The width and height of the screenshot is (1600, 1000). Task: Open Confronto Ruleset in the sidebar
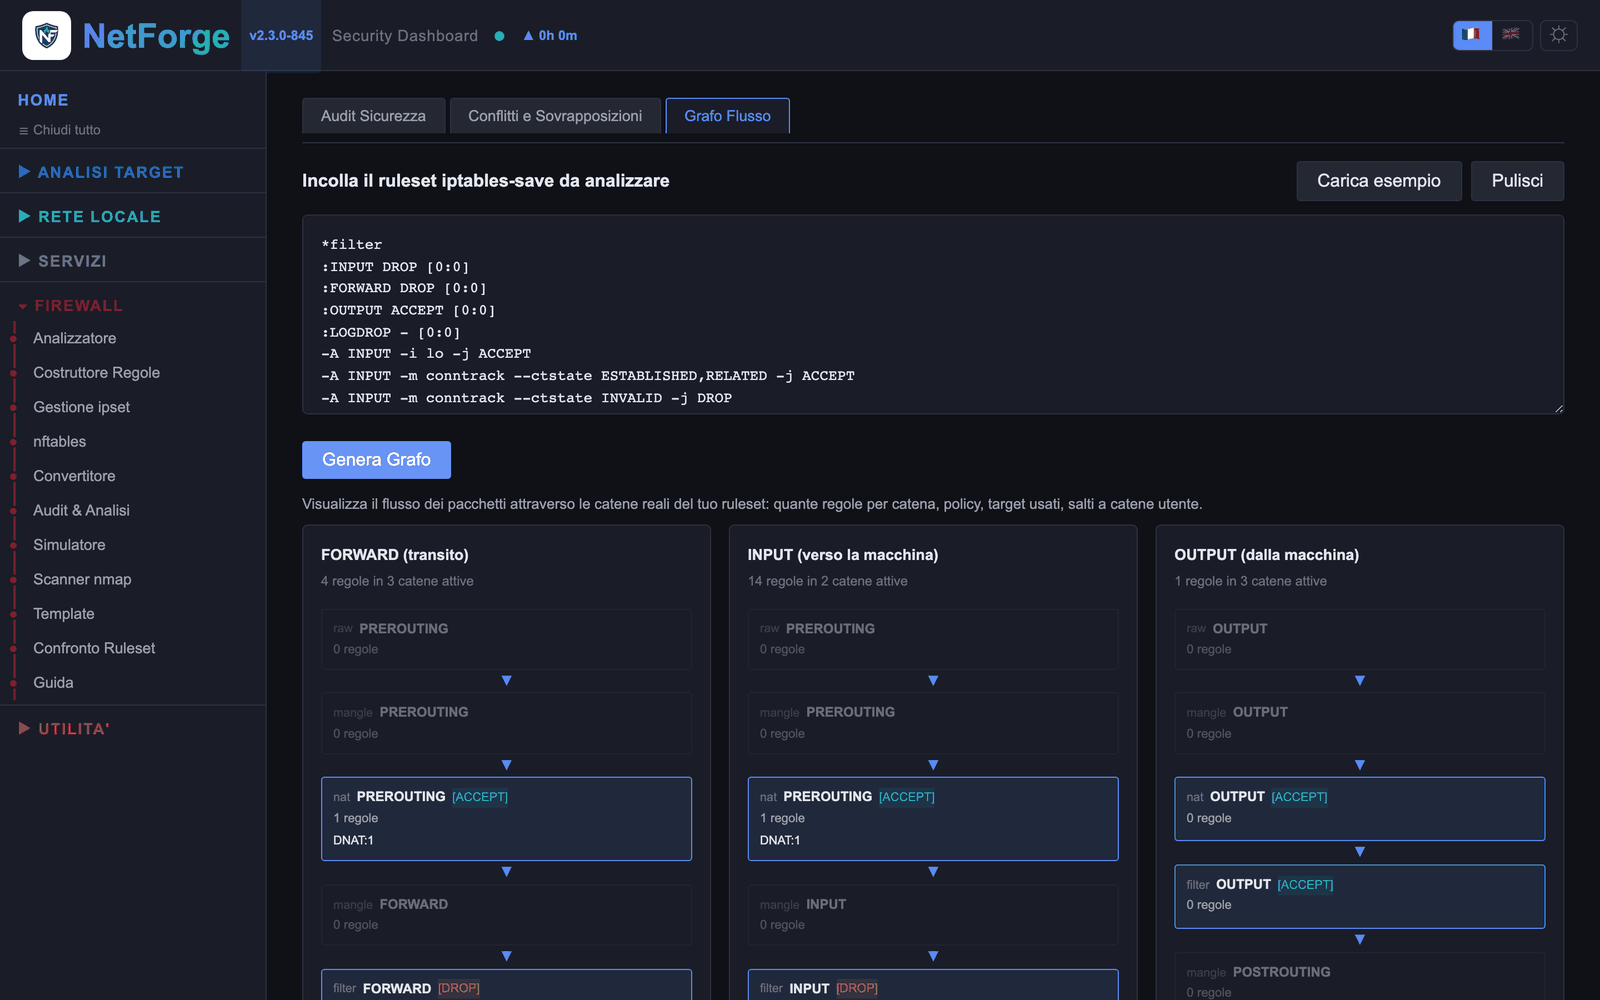(94, 649)
